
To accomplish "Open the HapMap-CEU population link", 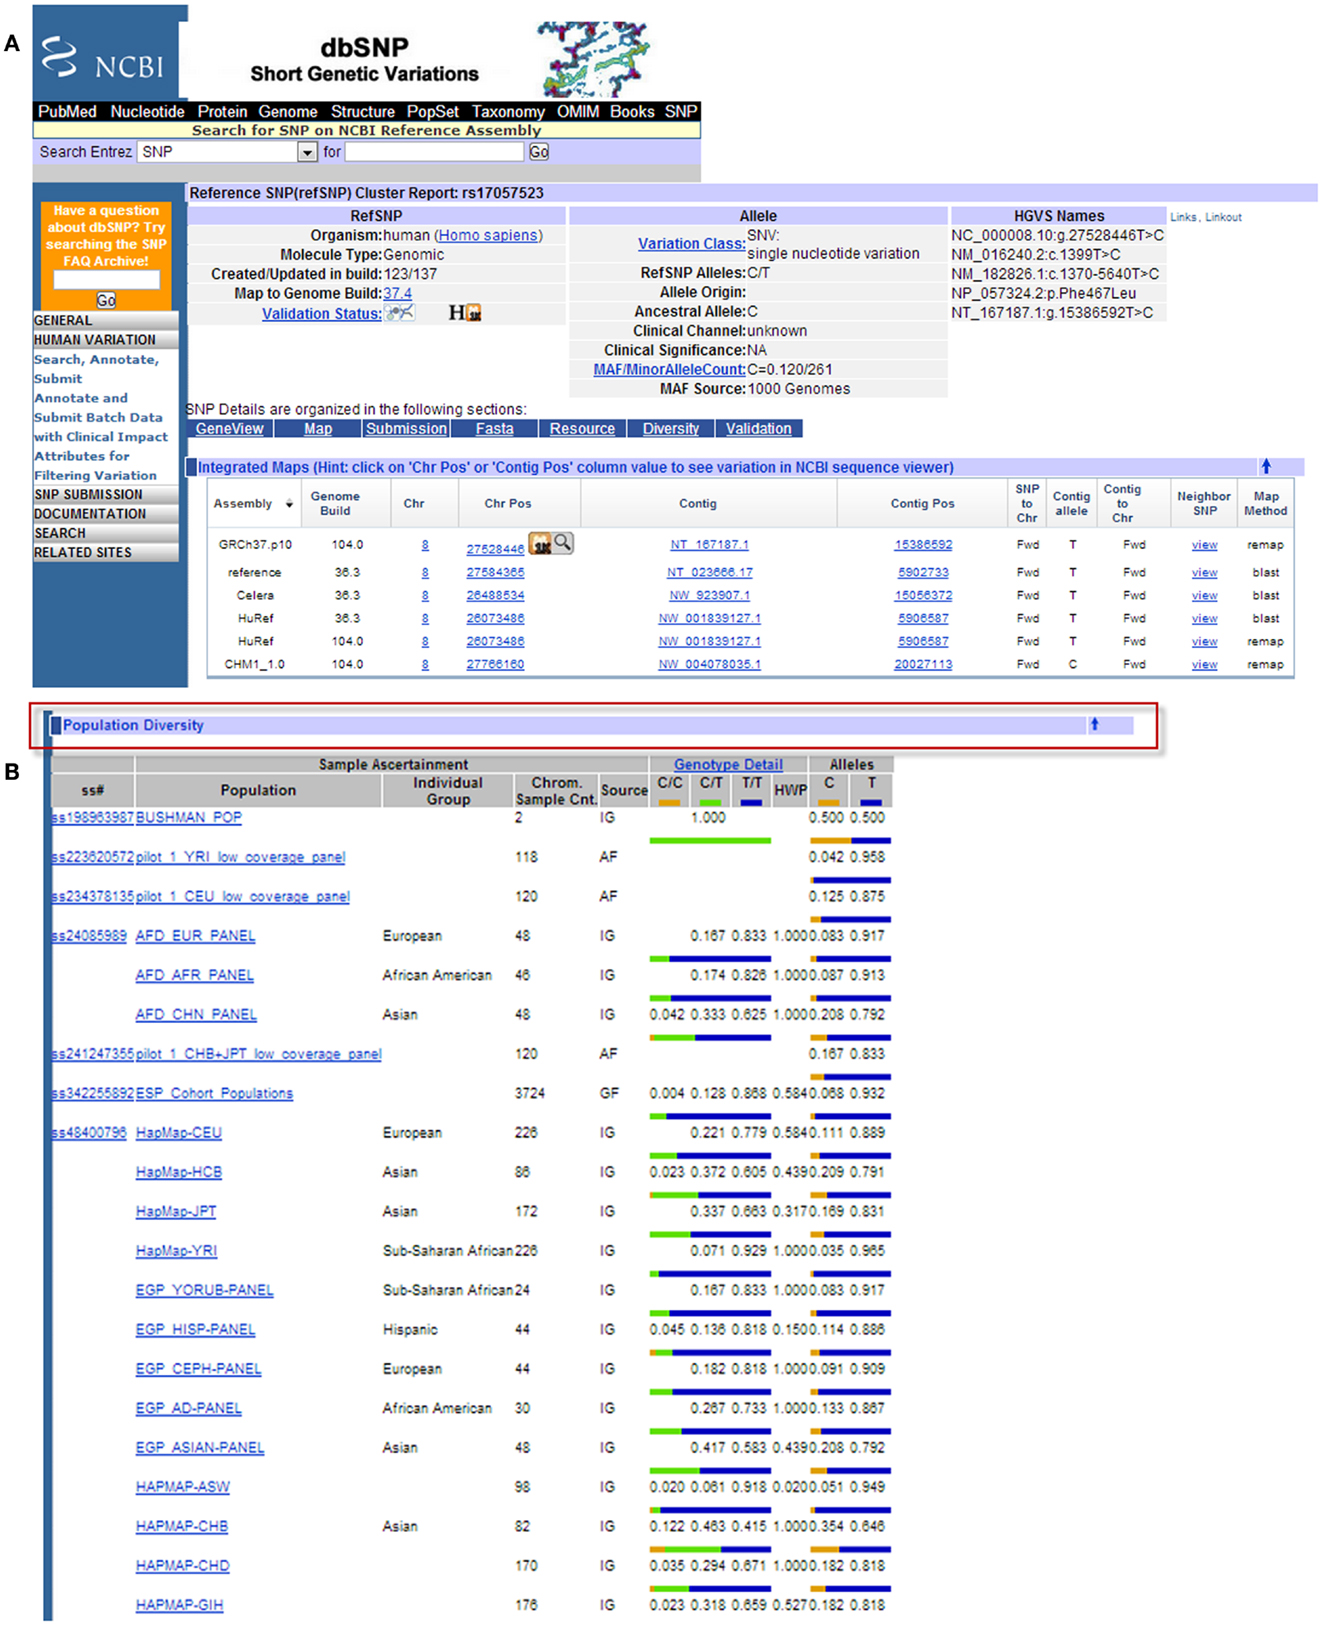I will tap(178, 1132).
